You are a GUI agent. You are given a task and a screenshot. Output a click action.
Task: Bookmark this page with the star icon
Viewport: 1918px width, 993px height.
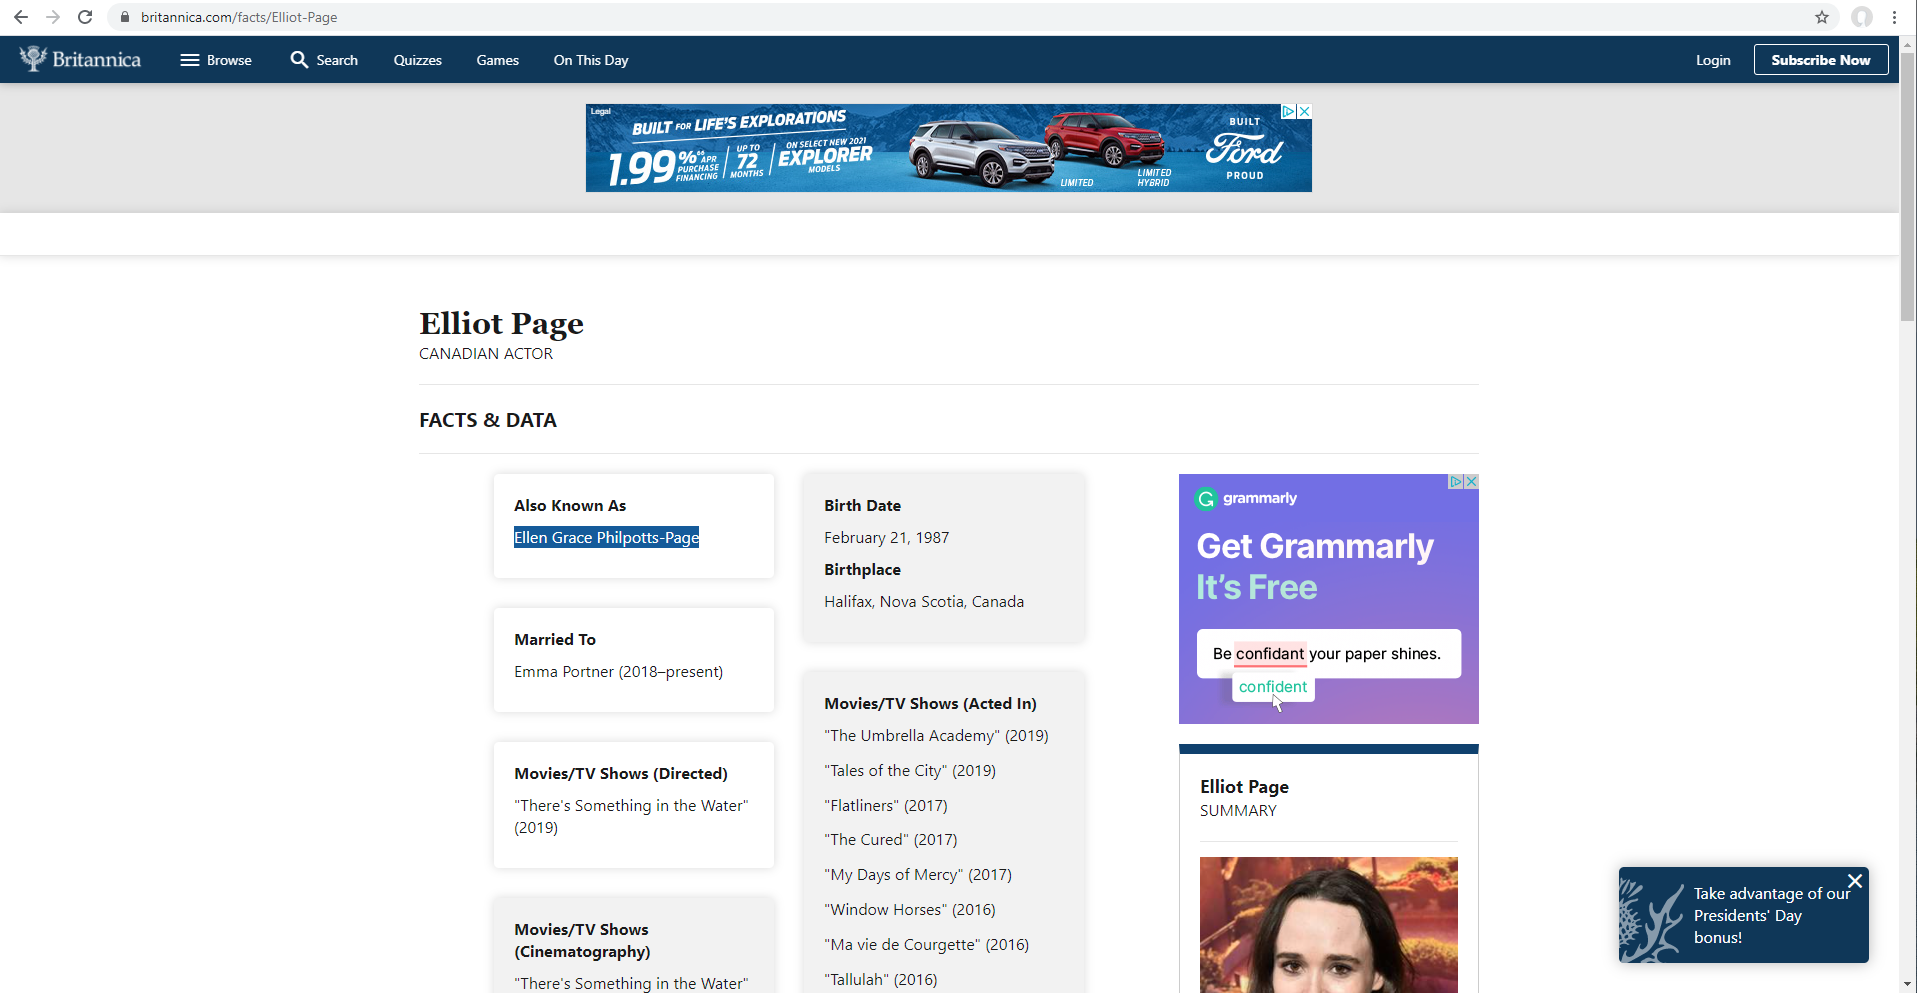tap(1822, 17)
